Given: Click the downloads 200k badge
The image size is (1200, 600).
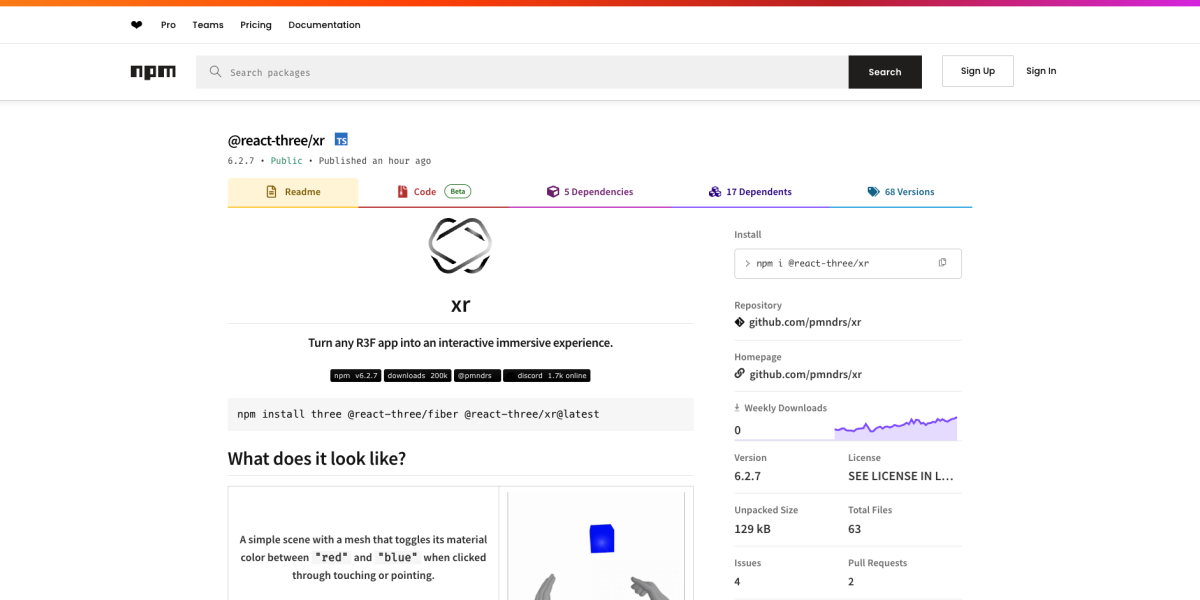Looking at the screenshot, I should [417, 376].
